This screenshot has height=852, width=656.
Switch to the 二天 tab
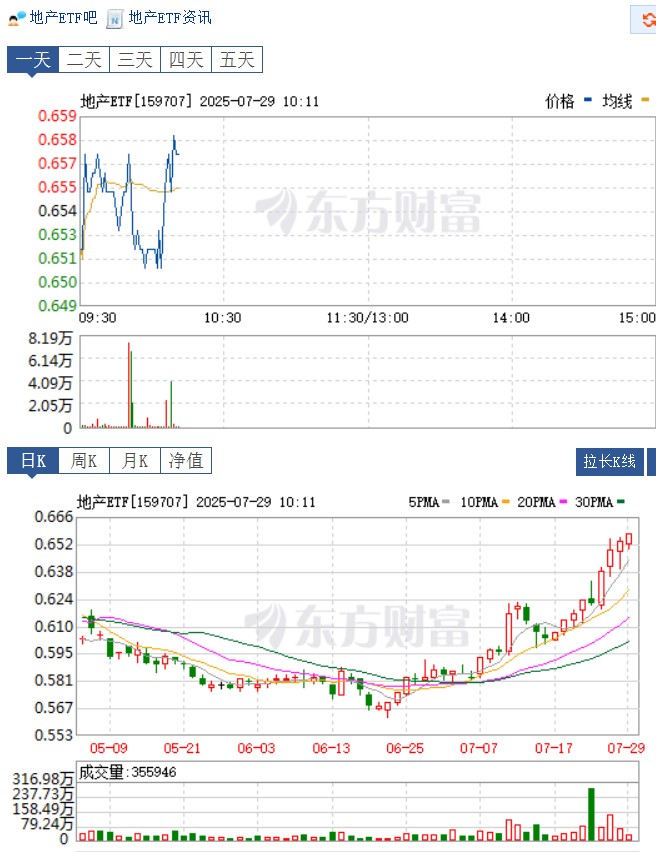click(84, 60)
